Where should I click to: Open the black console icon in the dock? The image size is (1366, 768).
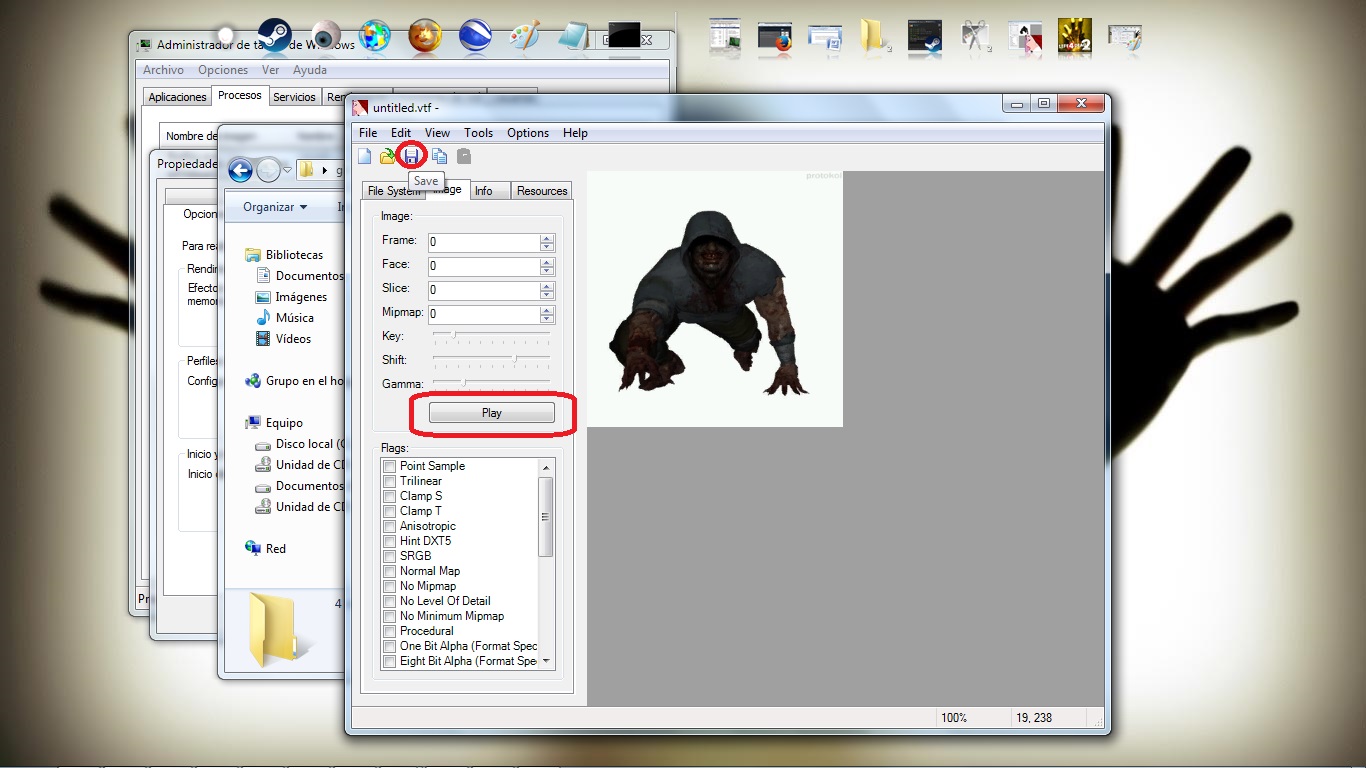624,34
